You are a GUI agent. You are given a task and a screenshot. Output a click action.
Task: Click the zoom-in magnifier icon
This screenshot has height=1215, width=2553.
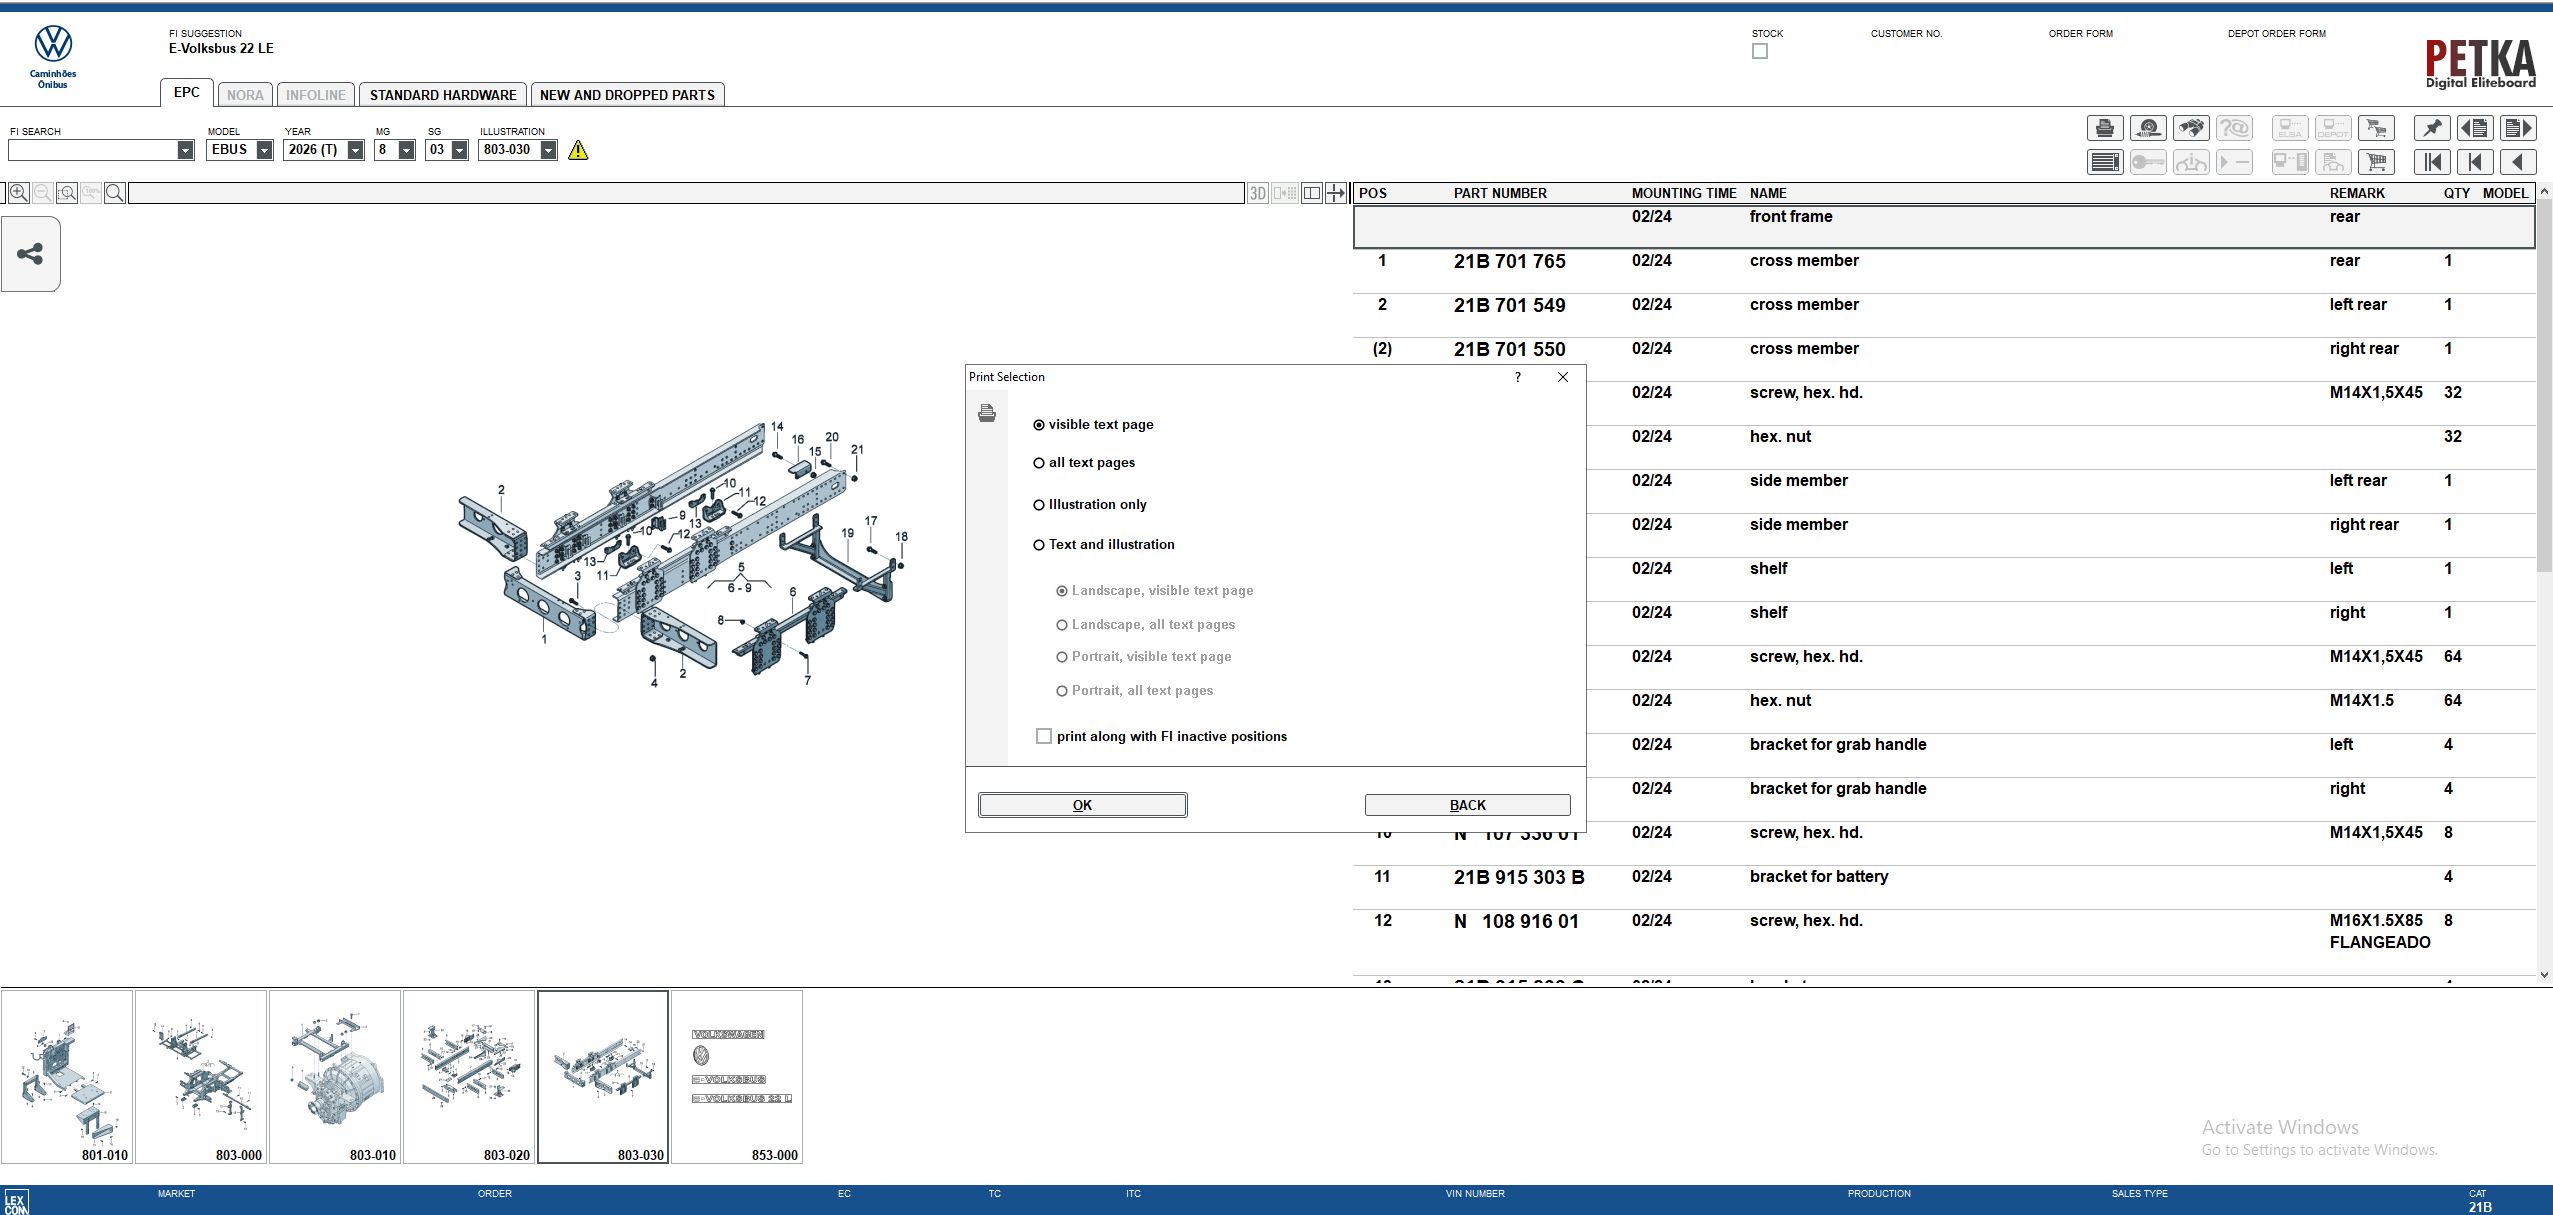point(18,193)
